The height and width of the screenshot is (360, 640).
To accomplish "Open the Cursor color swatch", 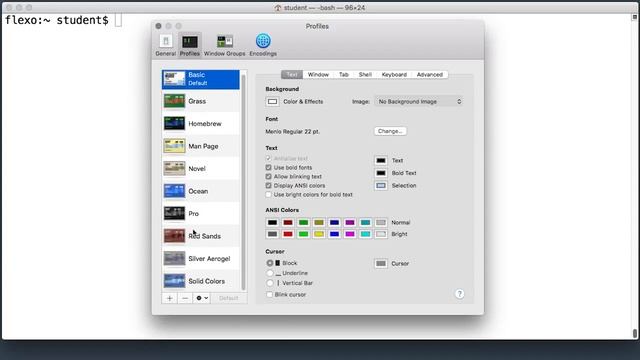I will point(381,264).
